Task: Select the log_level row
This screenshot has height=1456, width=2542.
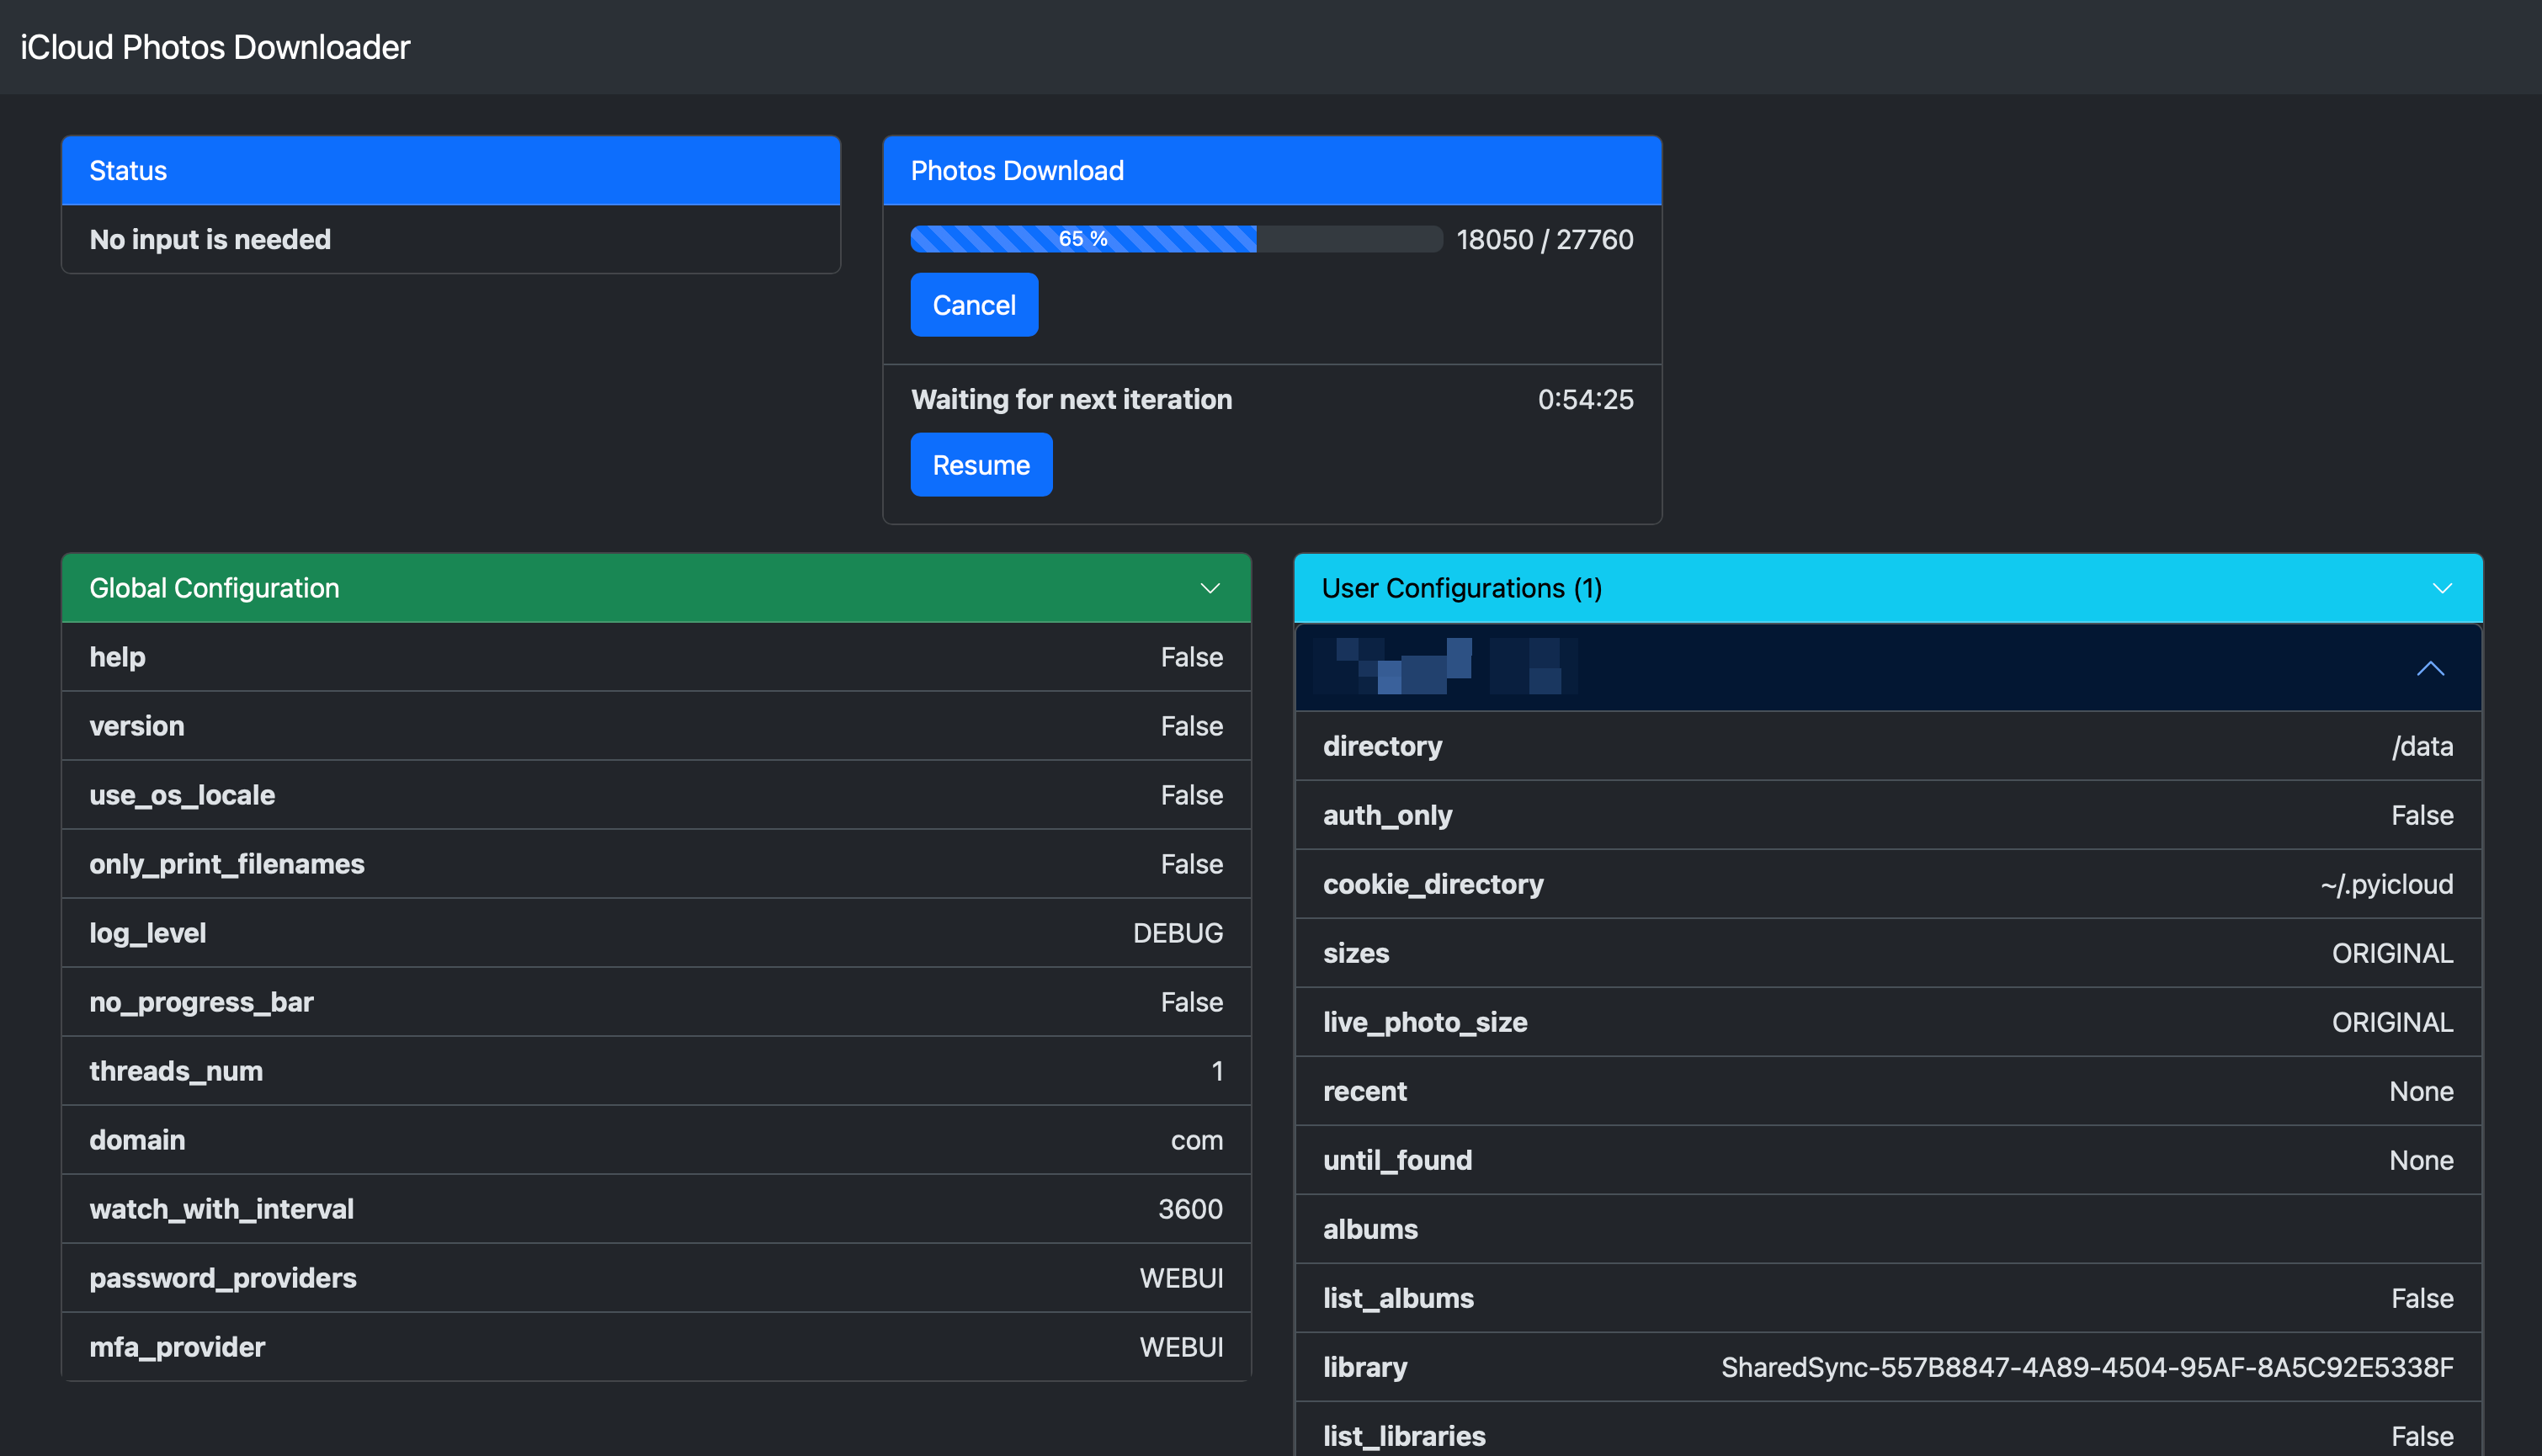Action: point(656,933)
